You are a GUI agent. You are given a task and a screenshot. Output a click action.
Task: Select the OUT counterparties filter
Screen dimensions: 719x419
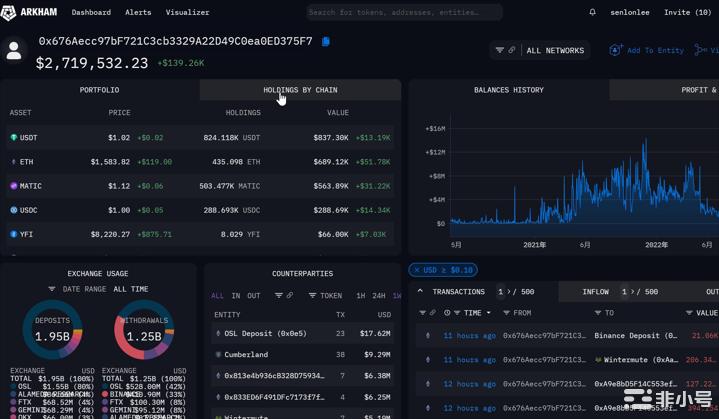tap(254, 296)
